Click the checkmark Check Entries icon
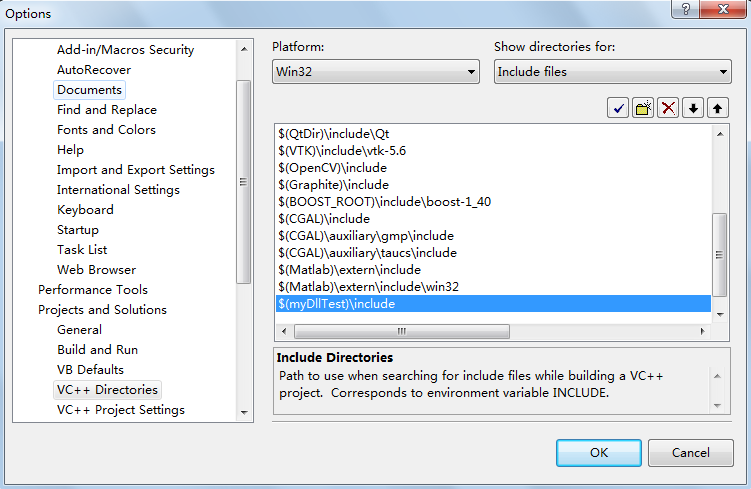751x489 pixels. [x=618, y=108]
